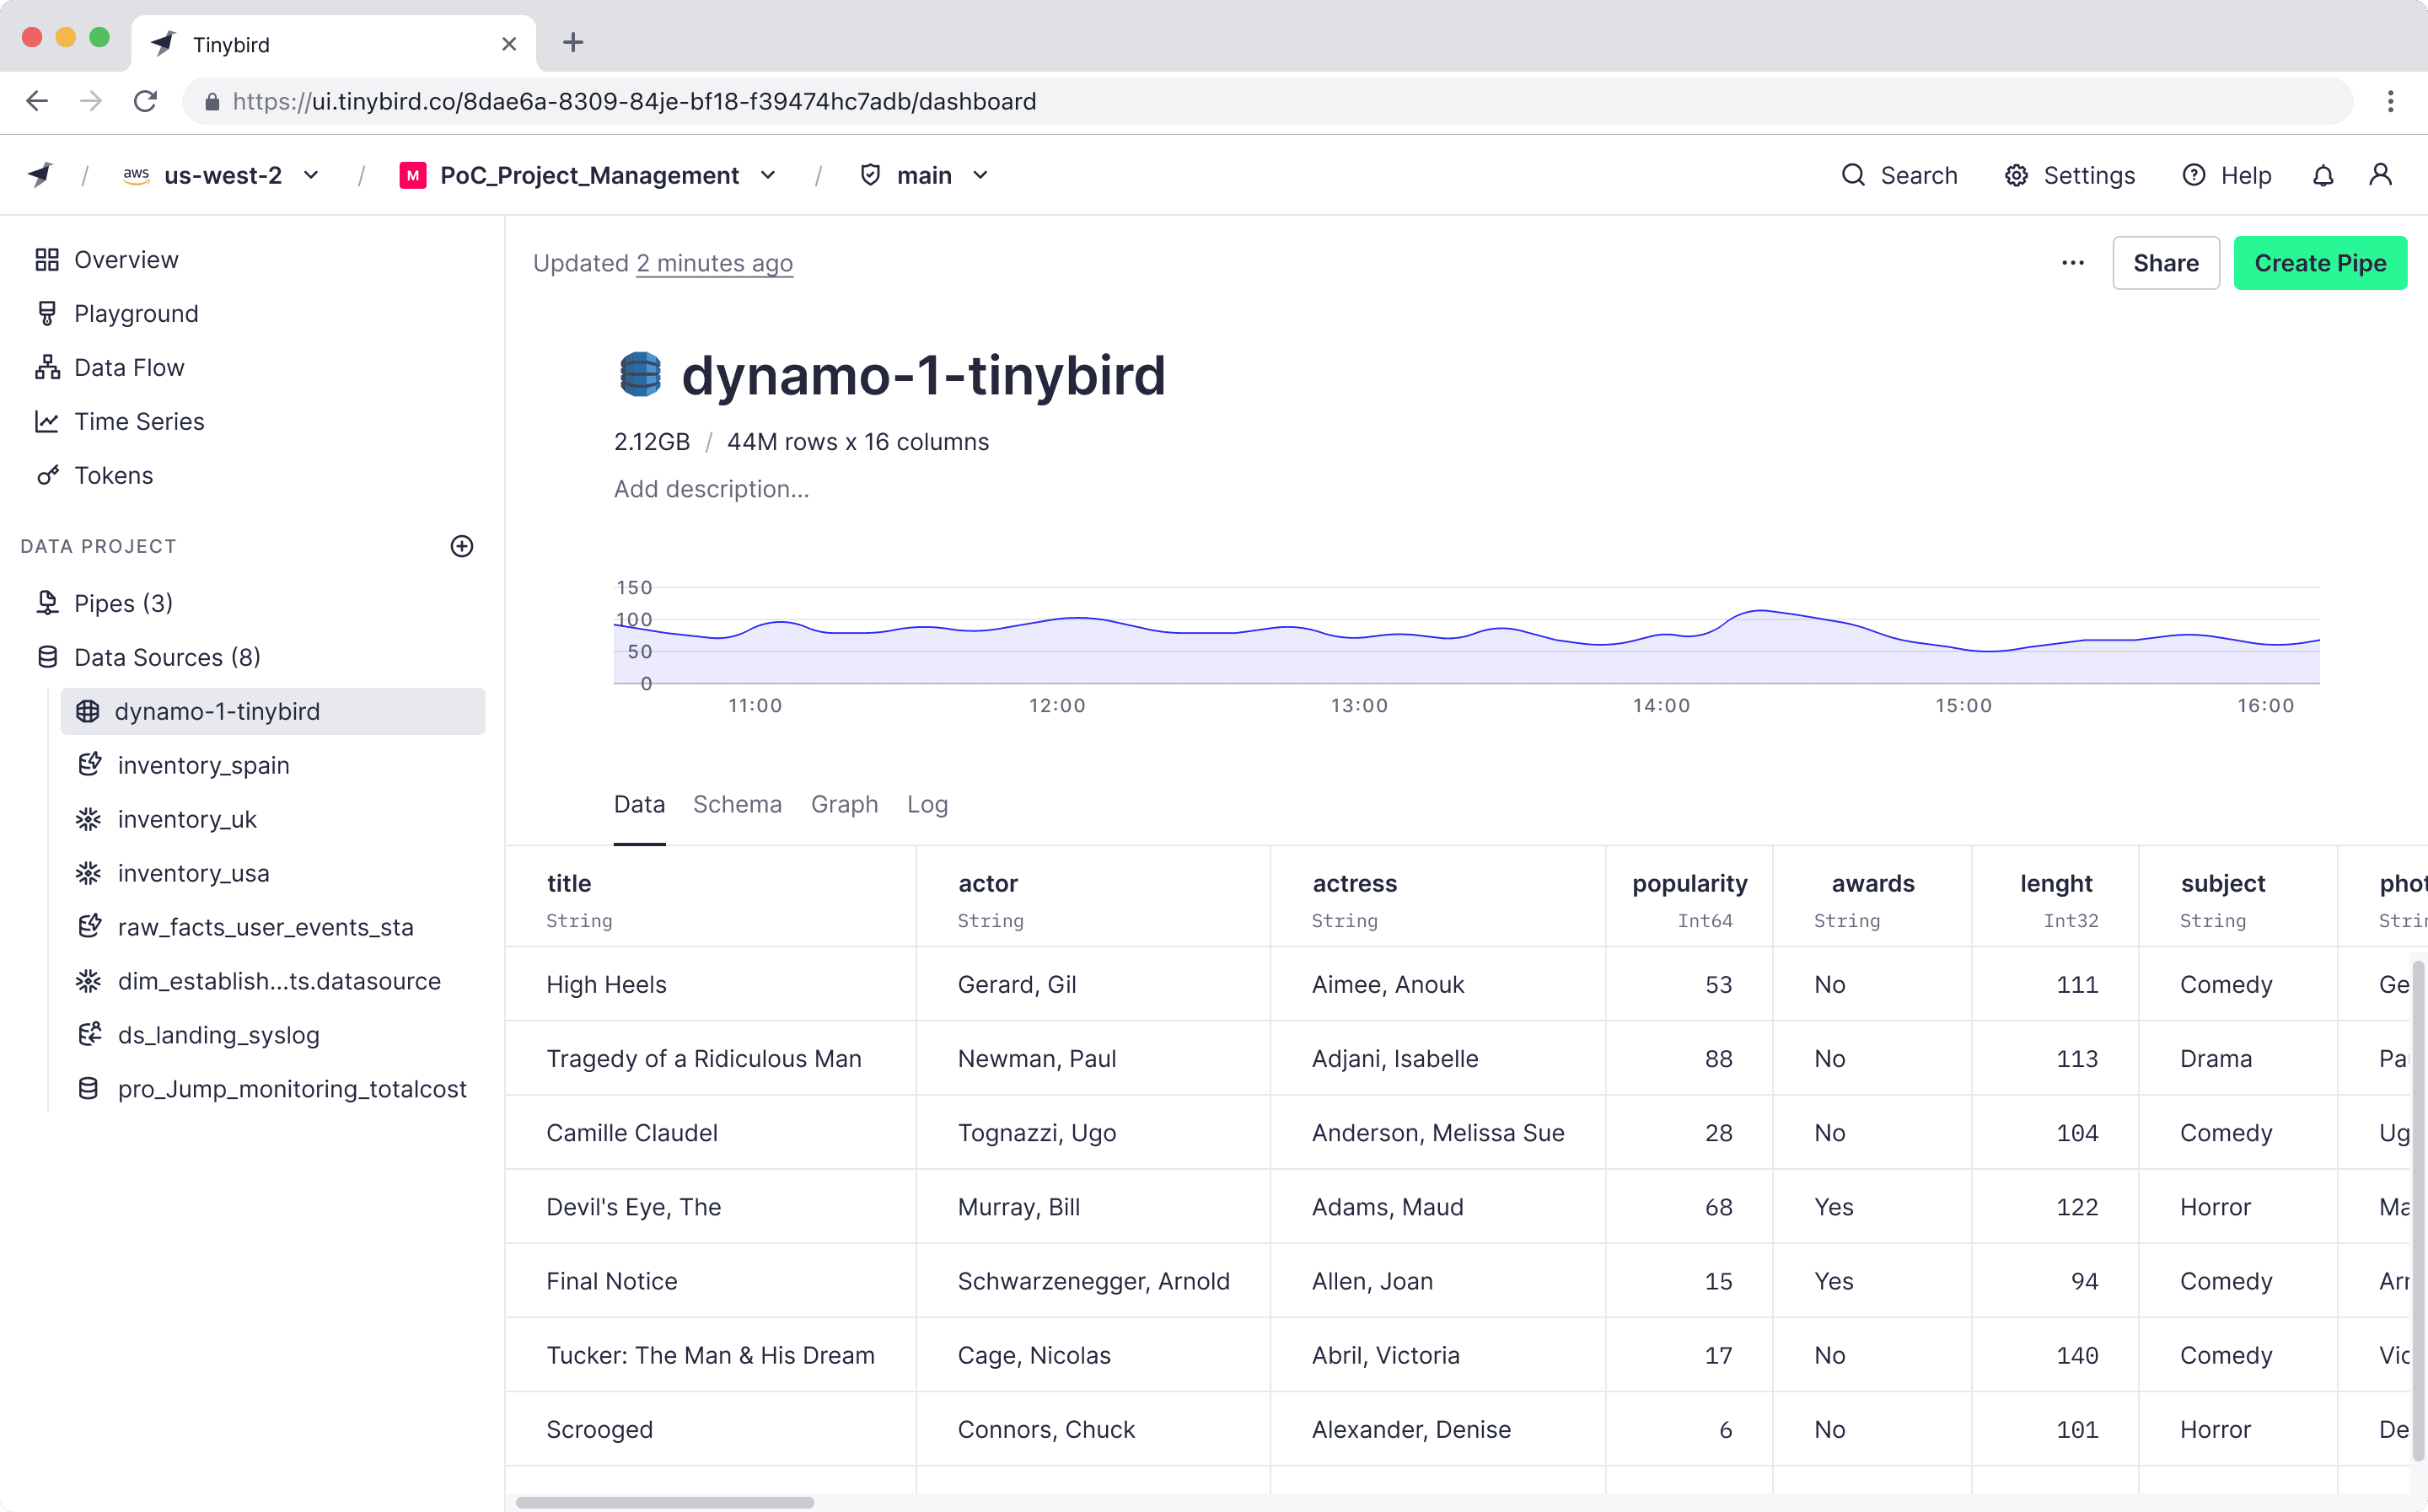Open browser three-dot menu
The image size is (2428, 1512).
pyautogui.click(x=2390, y=101)
